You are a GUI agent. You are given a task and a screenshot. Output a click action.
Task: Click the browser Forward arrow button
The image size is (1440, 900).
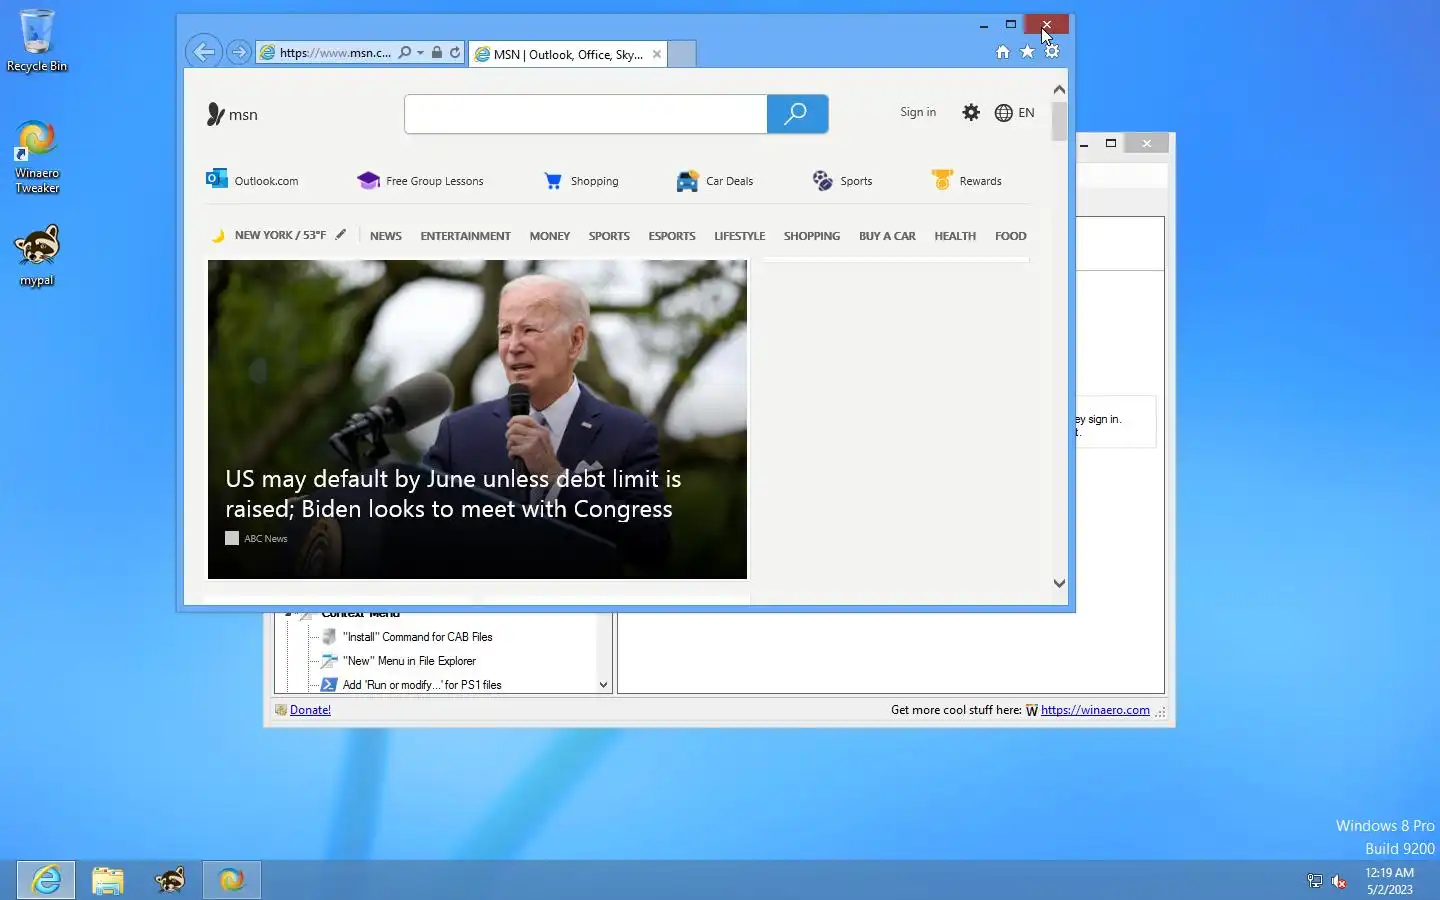239,52
